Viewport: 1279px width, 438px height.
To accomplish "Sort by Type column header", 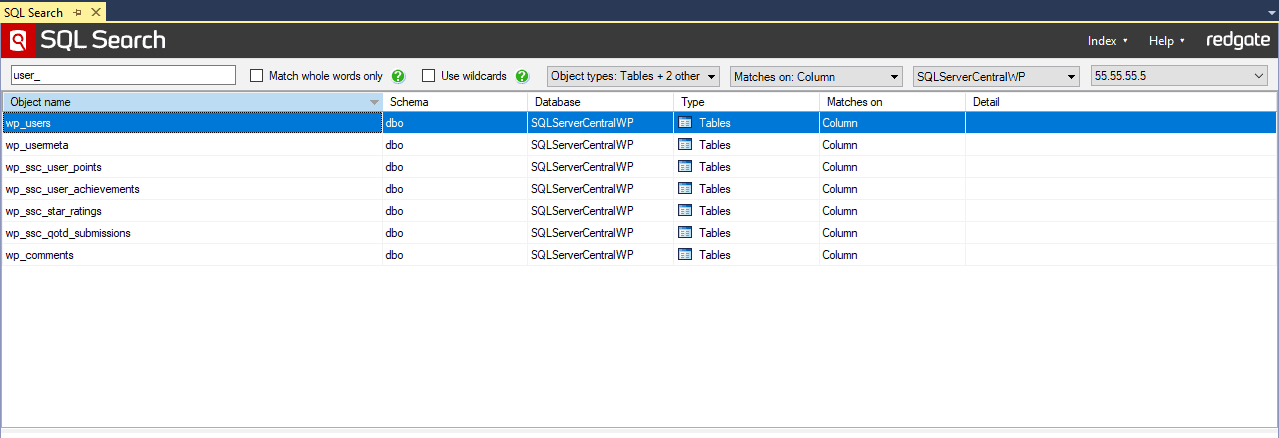I will click(x=747, y=102).
